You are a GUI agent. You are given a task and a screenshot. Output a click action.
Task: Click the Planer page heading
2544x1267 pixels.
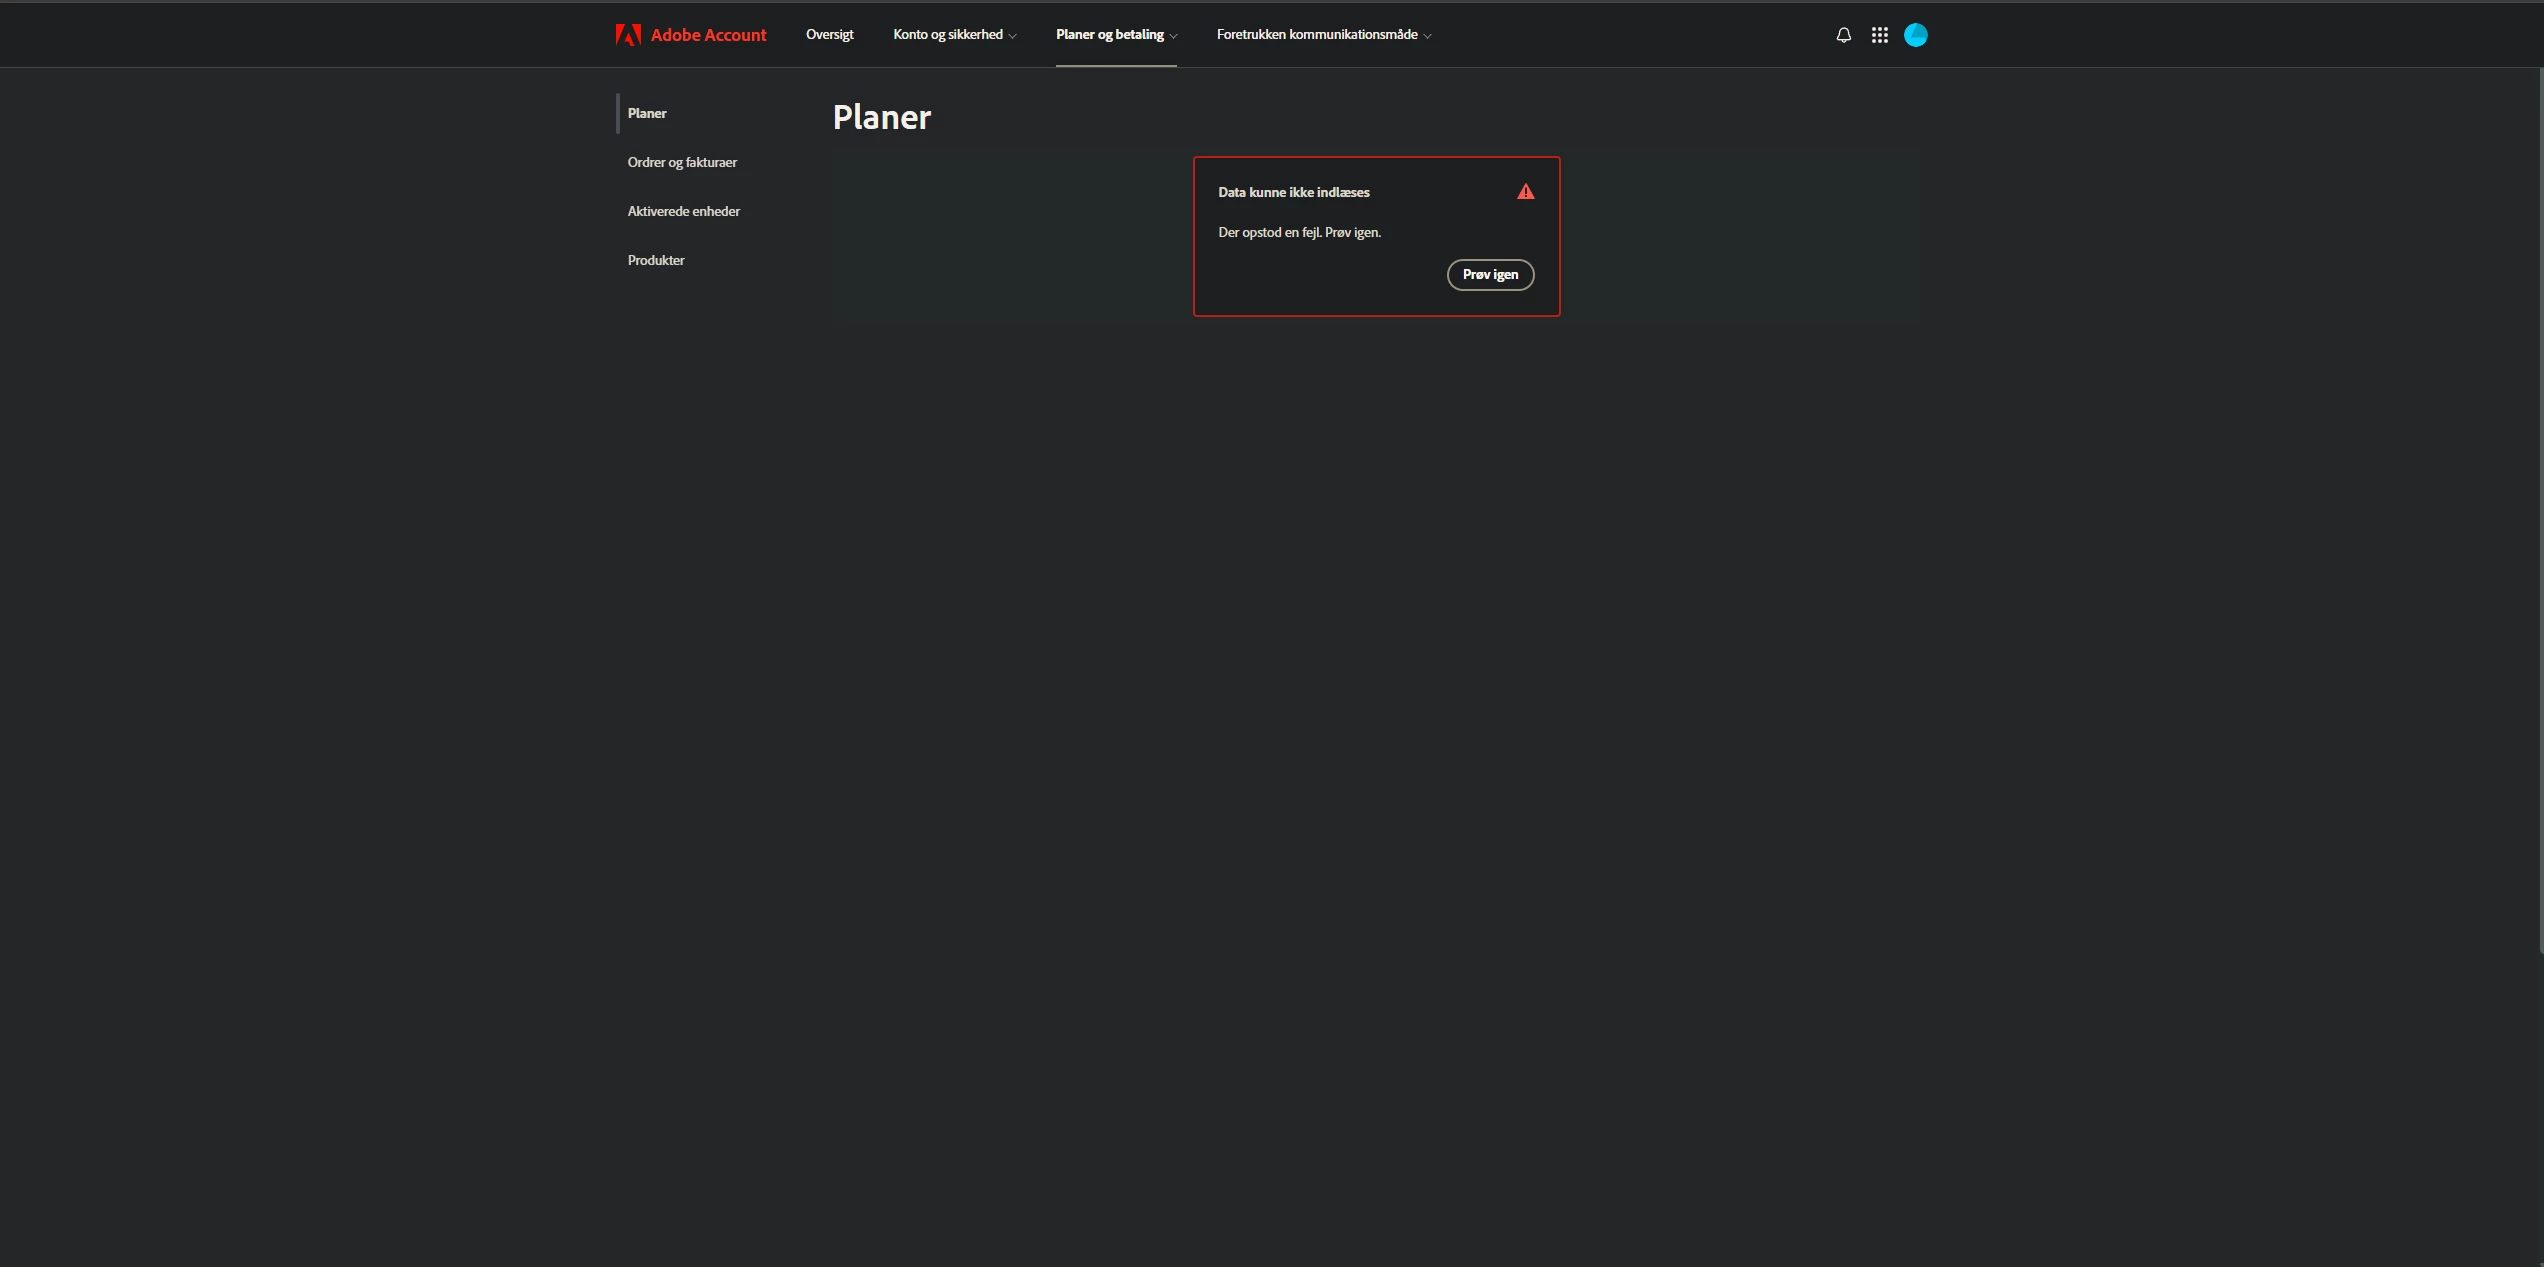(881, 117)
